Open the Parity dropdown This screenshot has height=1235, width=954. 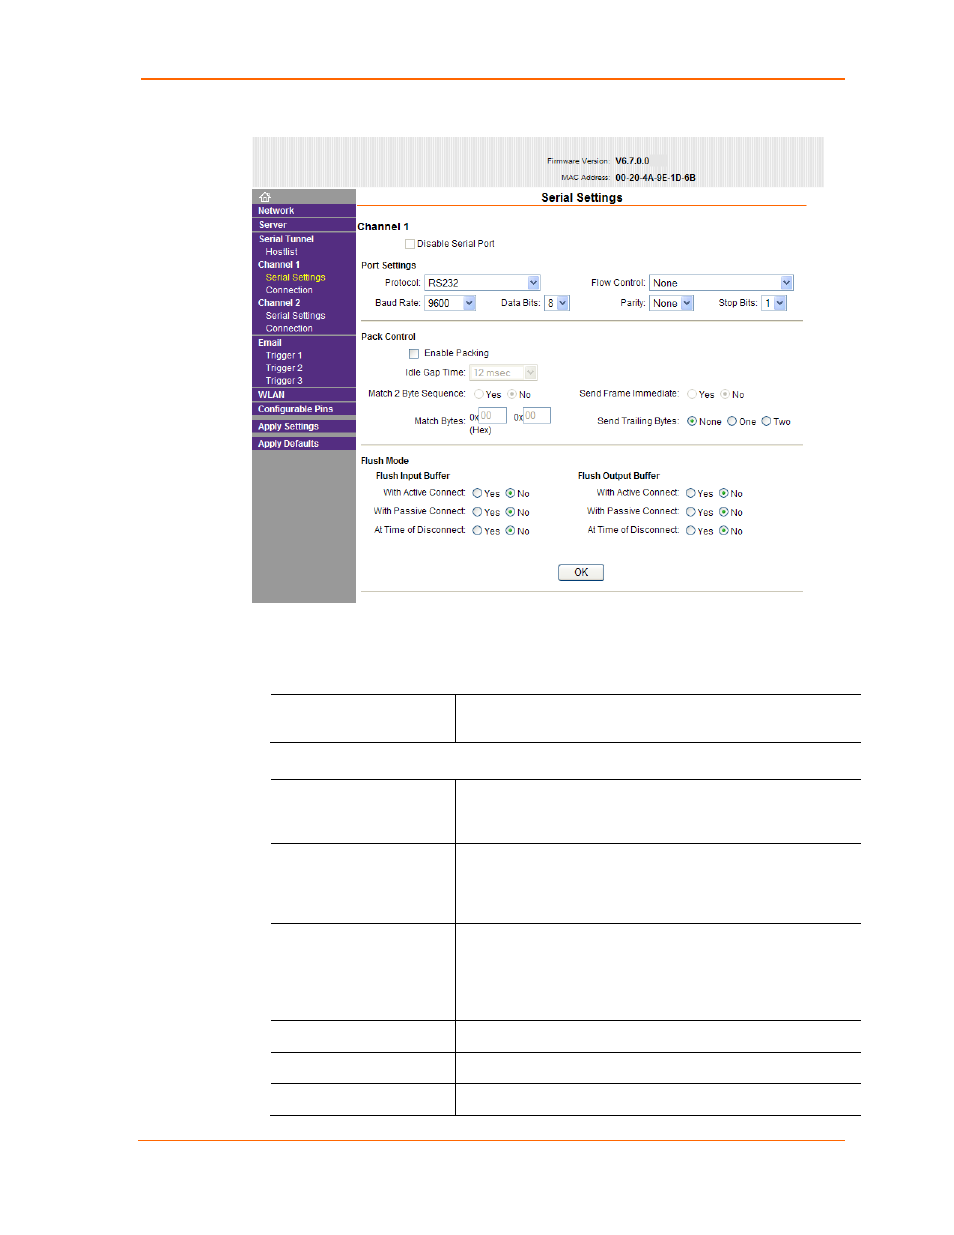[671, 303]
